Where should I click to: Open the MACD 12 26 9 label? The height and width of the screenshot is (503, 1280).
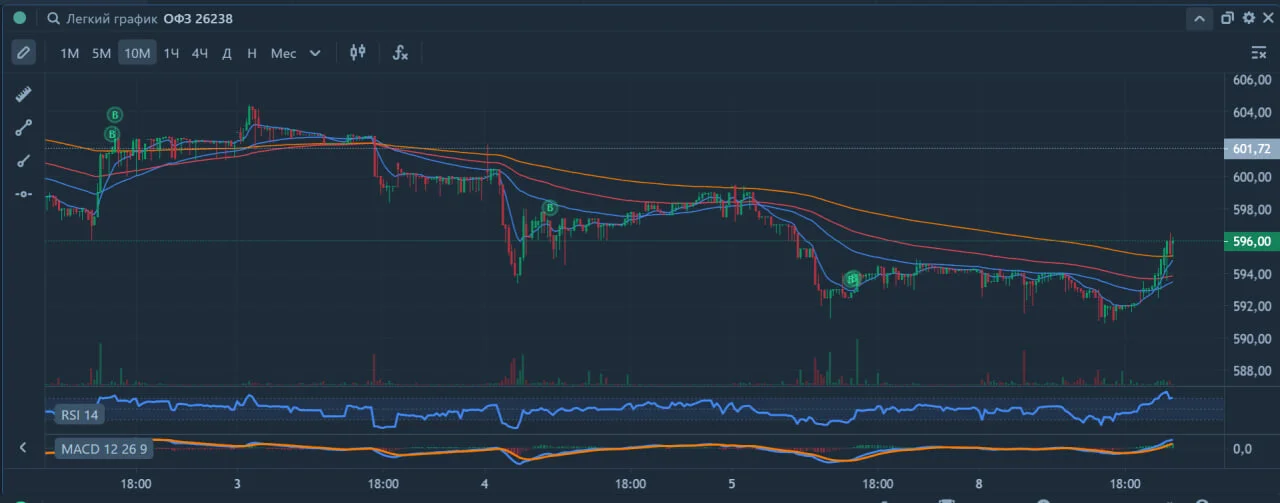pyautogui.click(x=104, y=448)
